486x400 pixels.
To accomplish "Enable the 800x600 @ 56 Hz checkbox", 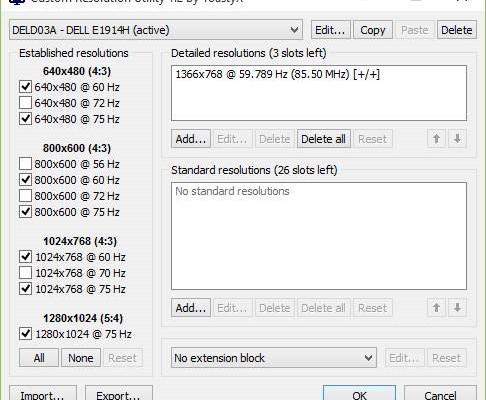I will pos(25,164).
